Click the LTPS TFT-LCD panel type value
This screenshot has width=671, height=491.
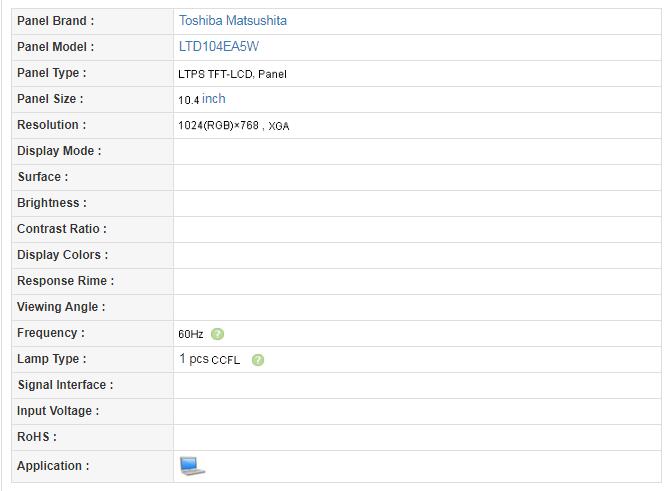click(232, 74)
